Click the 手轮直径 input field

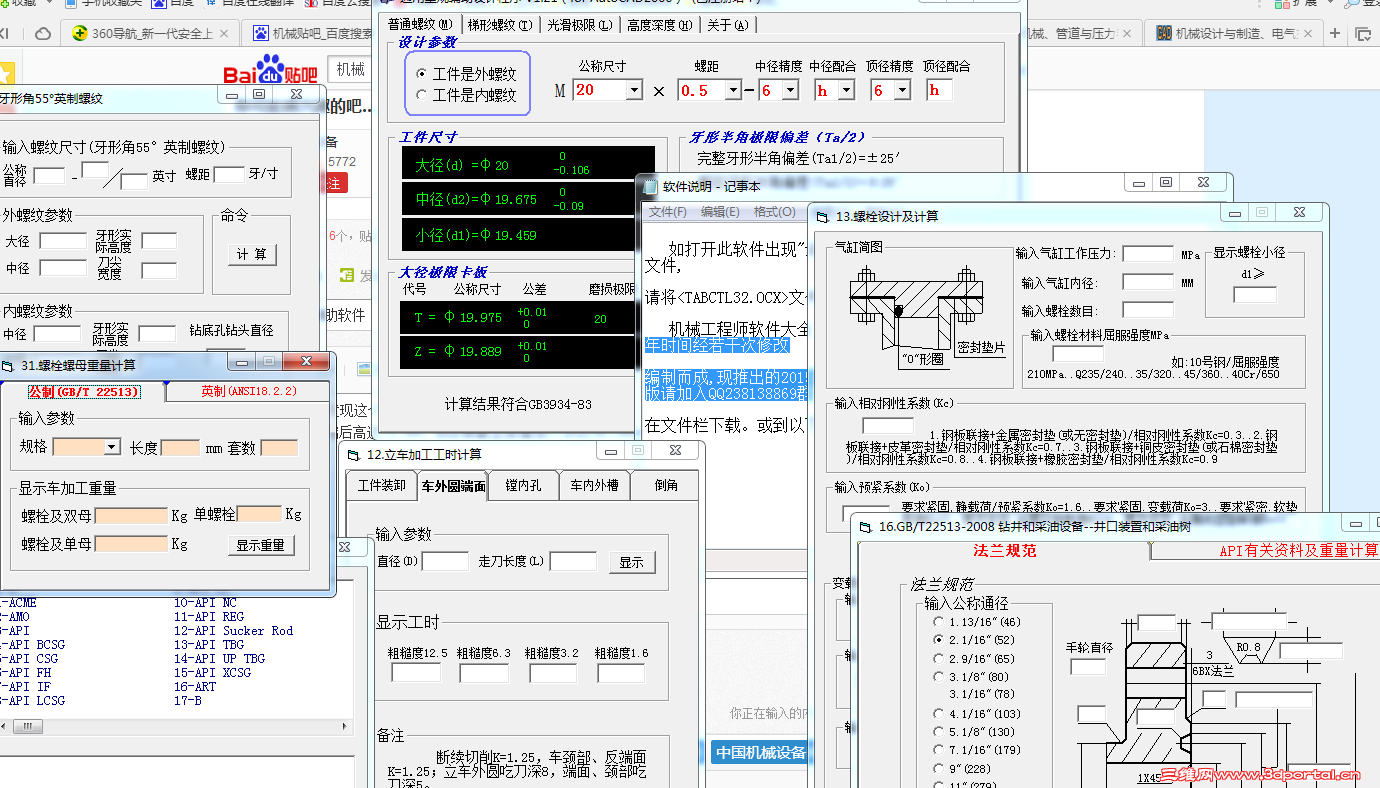[1088, 666]
